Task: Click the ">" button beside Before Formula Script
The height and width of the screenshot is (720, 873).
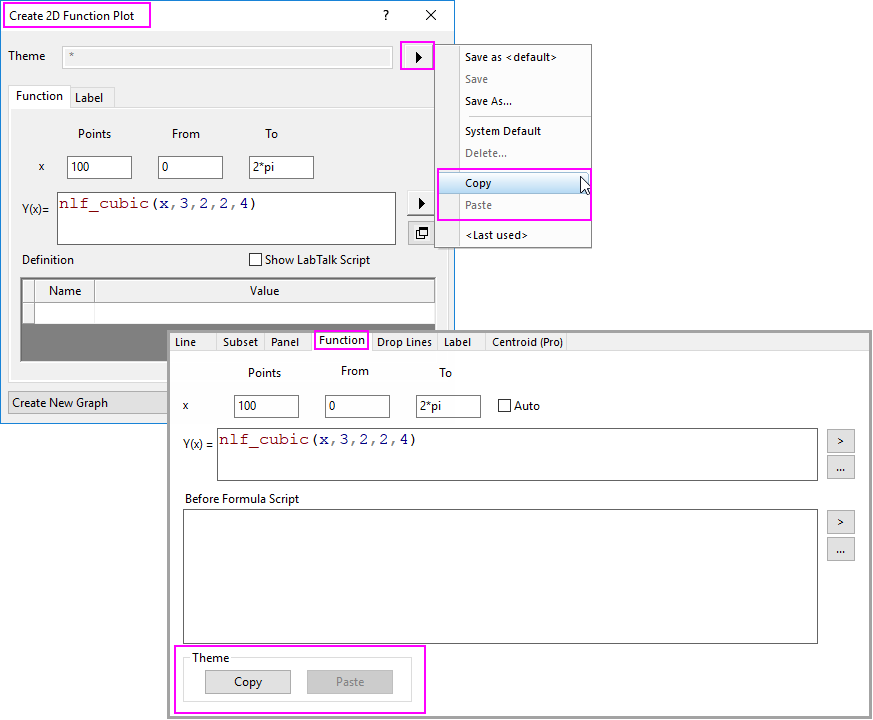Action: pos(840,521)
